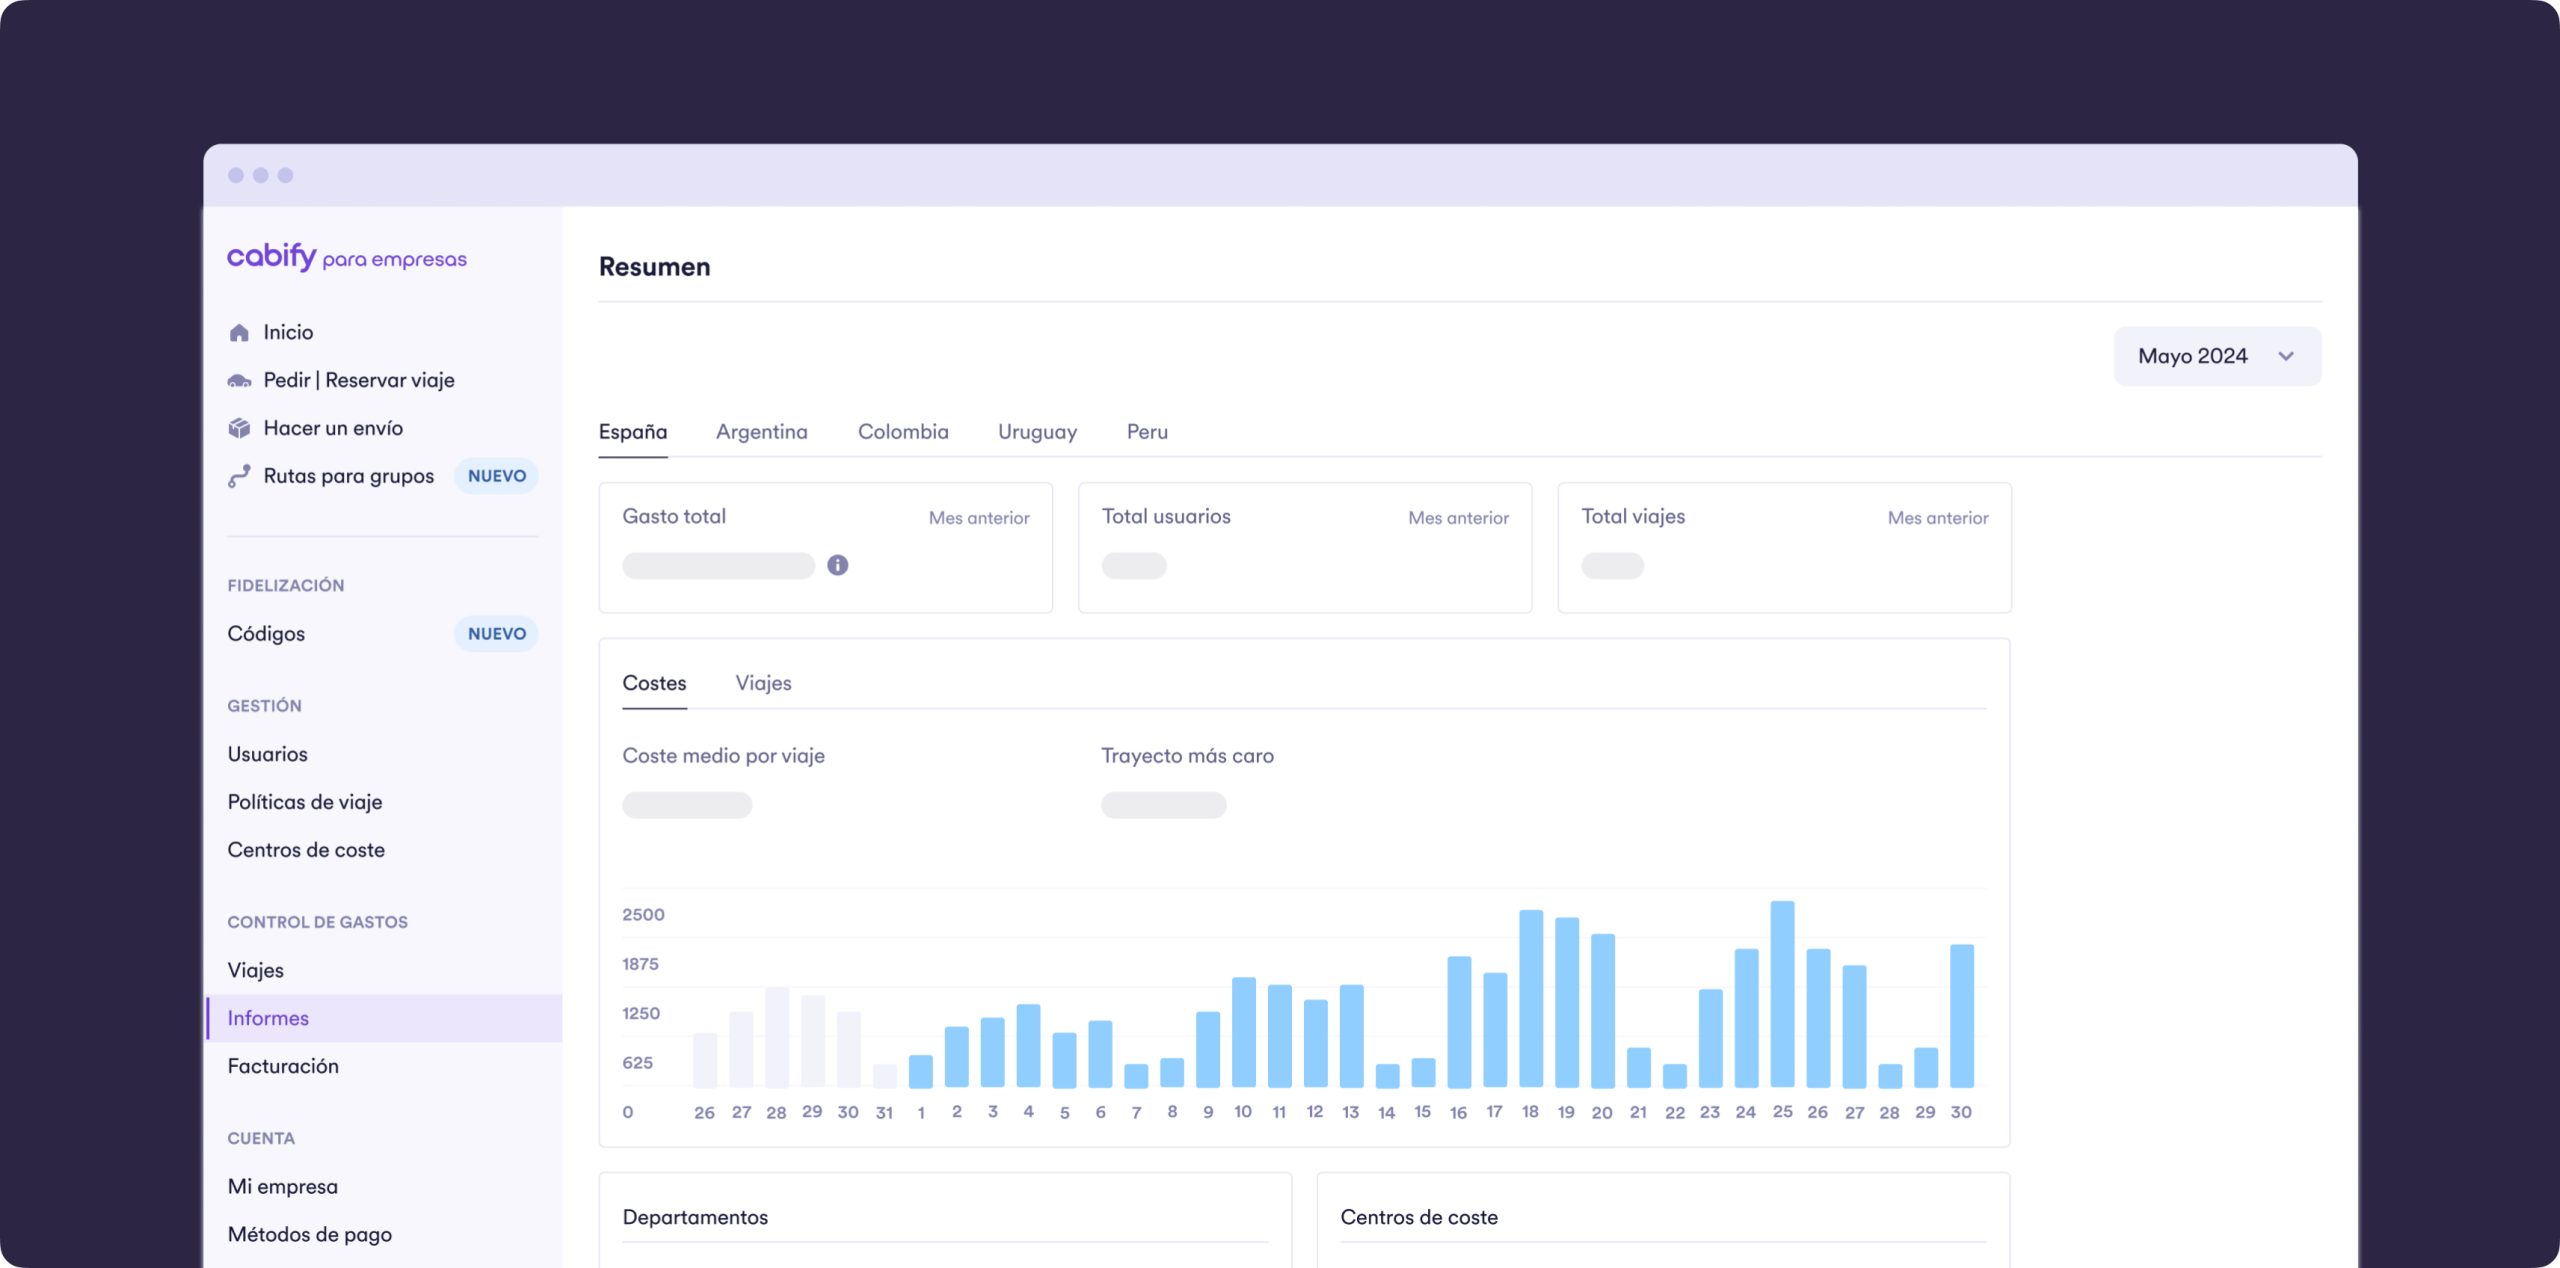The image size is (2560, 1268).
Task: Open Métodos de pago in sidebar
Action: coord(309,1234)
